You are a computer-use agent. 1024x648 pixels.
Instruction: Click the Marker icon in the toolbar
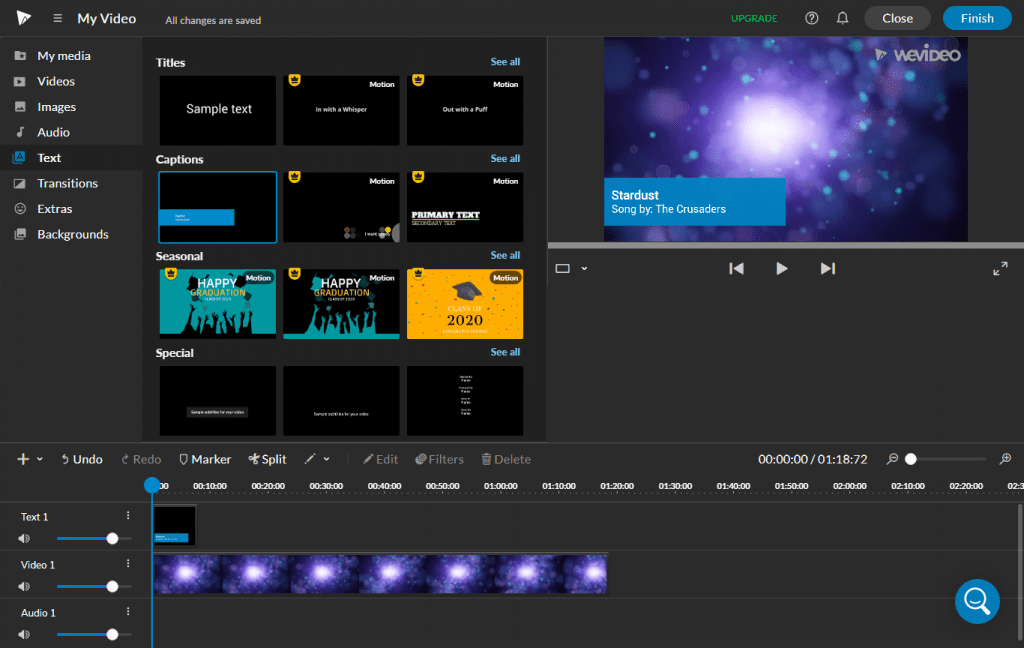pos(183,459)
